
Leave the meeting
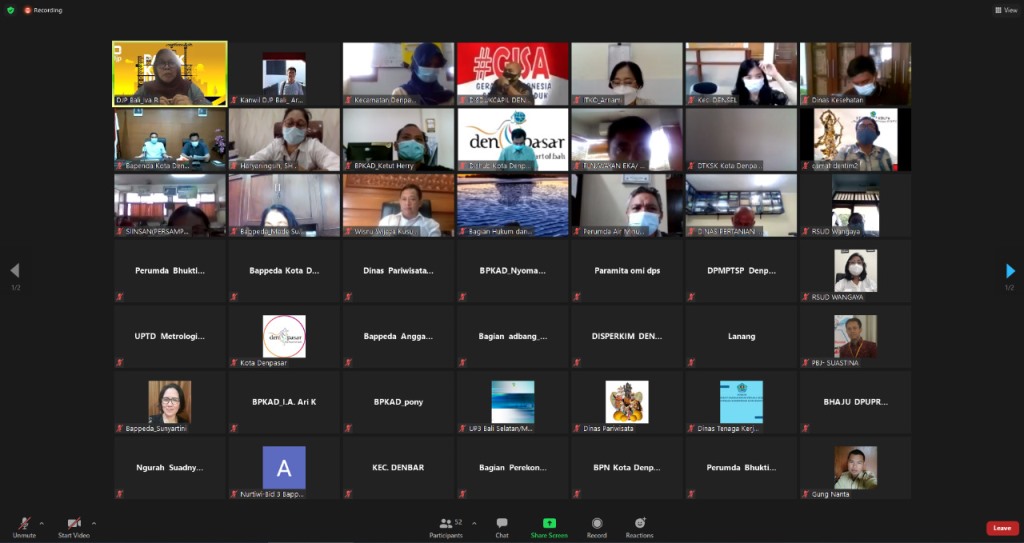pos(1002,528)
